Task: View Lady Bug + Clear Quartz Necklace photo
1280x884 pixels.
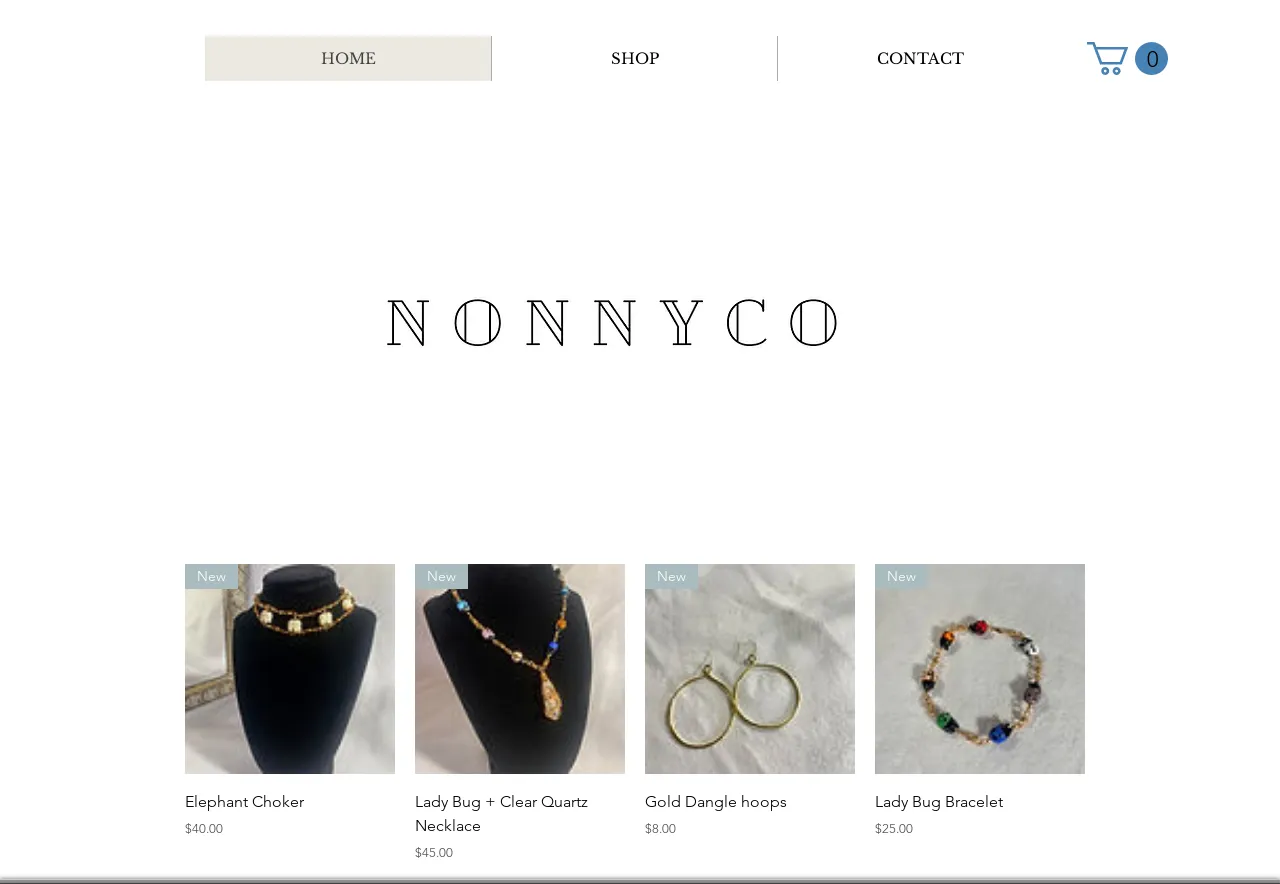Action: [x=520, y=669]
